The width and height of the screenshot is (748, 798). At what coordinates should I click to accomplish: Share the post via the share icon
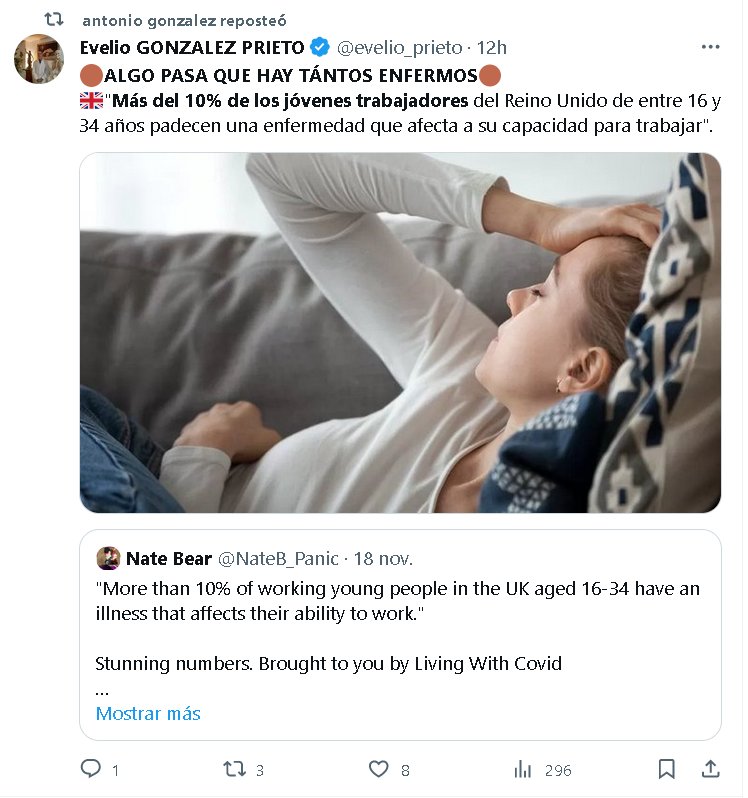(711, 769)
